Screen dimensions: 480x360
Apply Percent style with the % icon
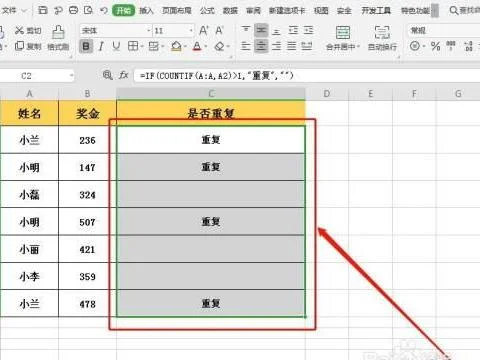click(435, 46)
